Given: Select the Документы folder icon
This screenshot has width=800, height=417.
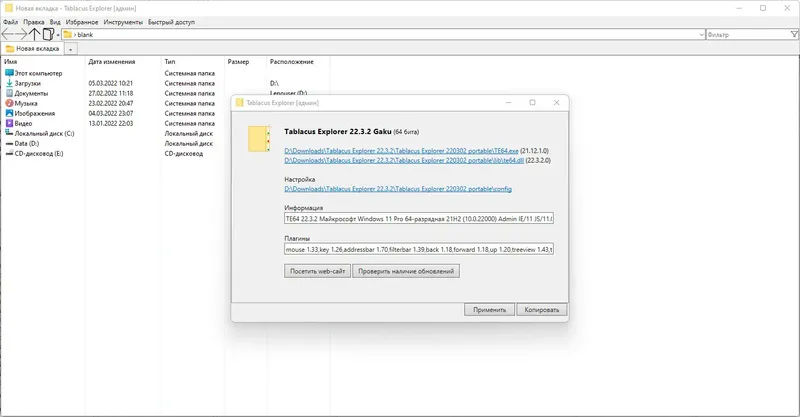Looking at the screenshot, I should tap(9, 93).
